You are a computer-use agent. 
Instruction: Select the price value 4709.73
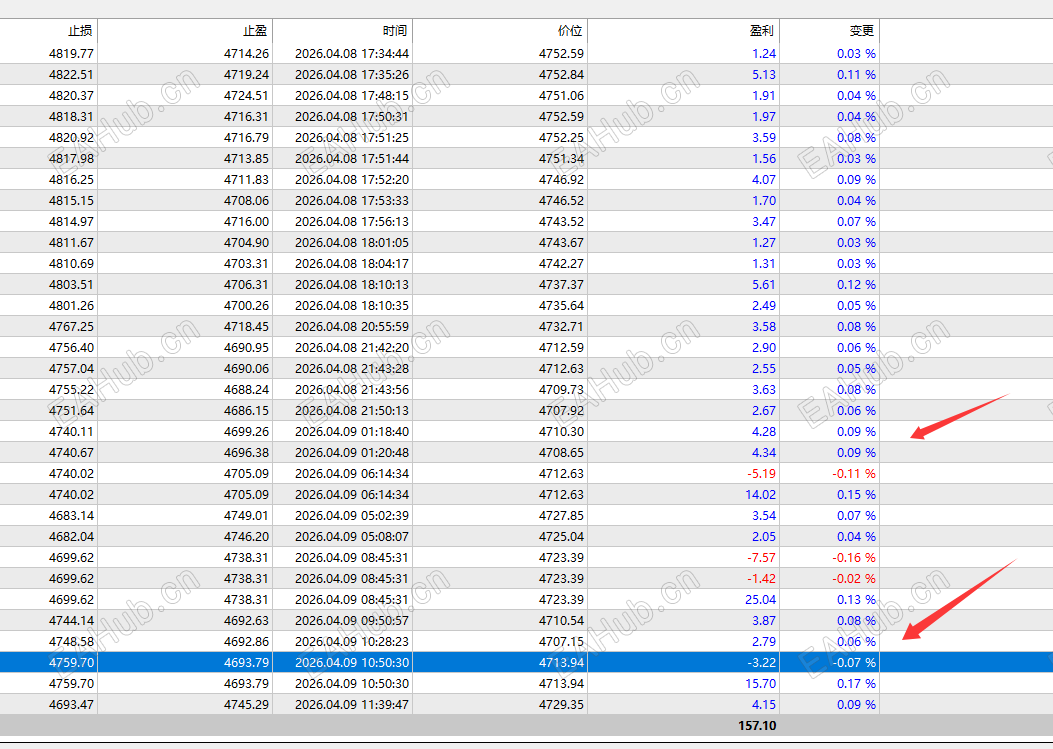tap(561, 390)
